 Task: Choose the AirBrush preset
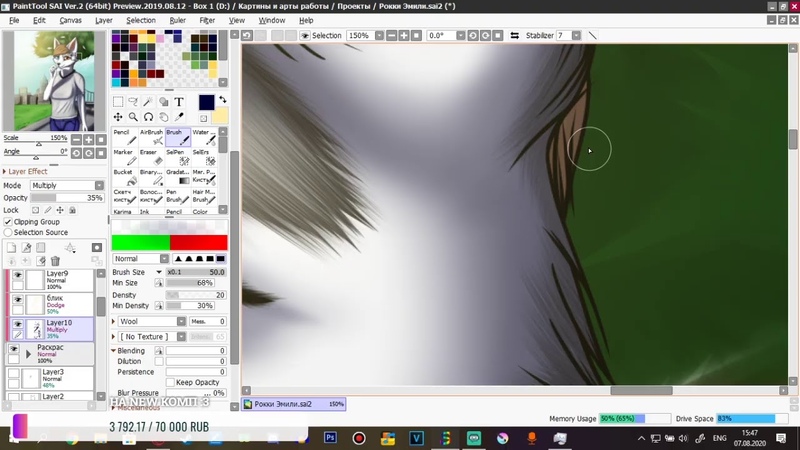pos(152,137)
